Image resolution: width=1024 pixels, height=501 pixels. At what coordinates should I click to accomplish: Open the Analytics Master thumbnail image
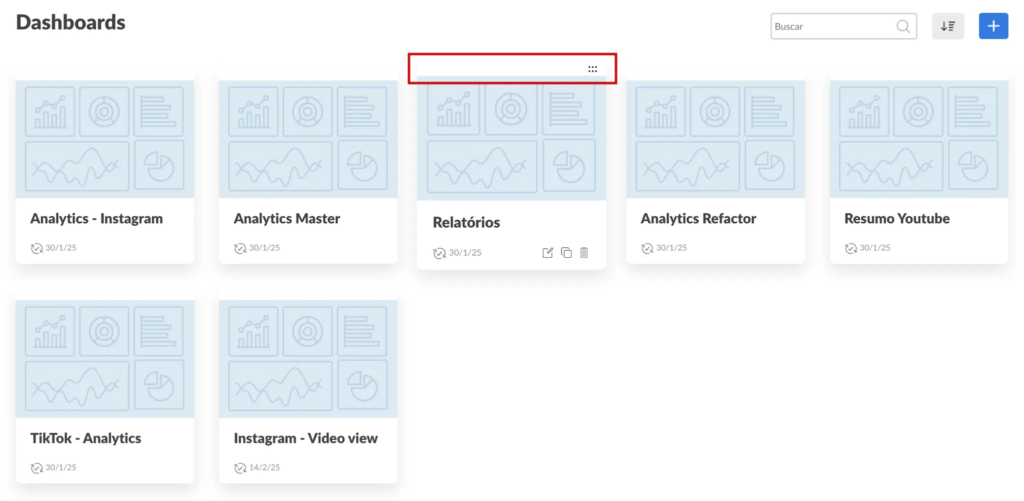coord(308,137)
